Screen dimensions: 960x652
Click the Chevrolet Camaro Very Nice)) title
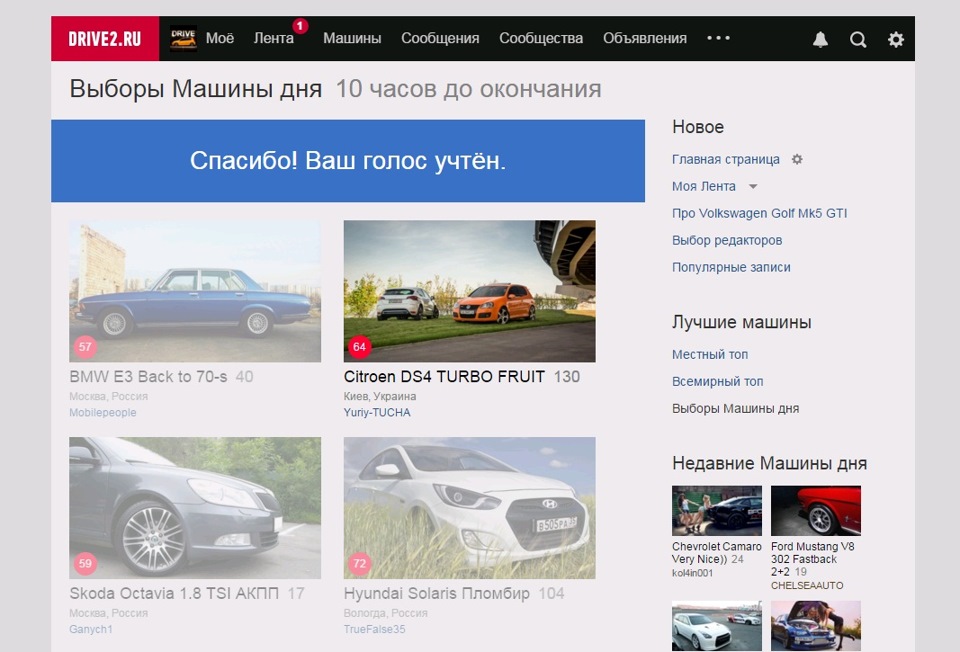click(x=717, y=553)
